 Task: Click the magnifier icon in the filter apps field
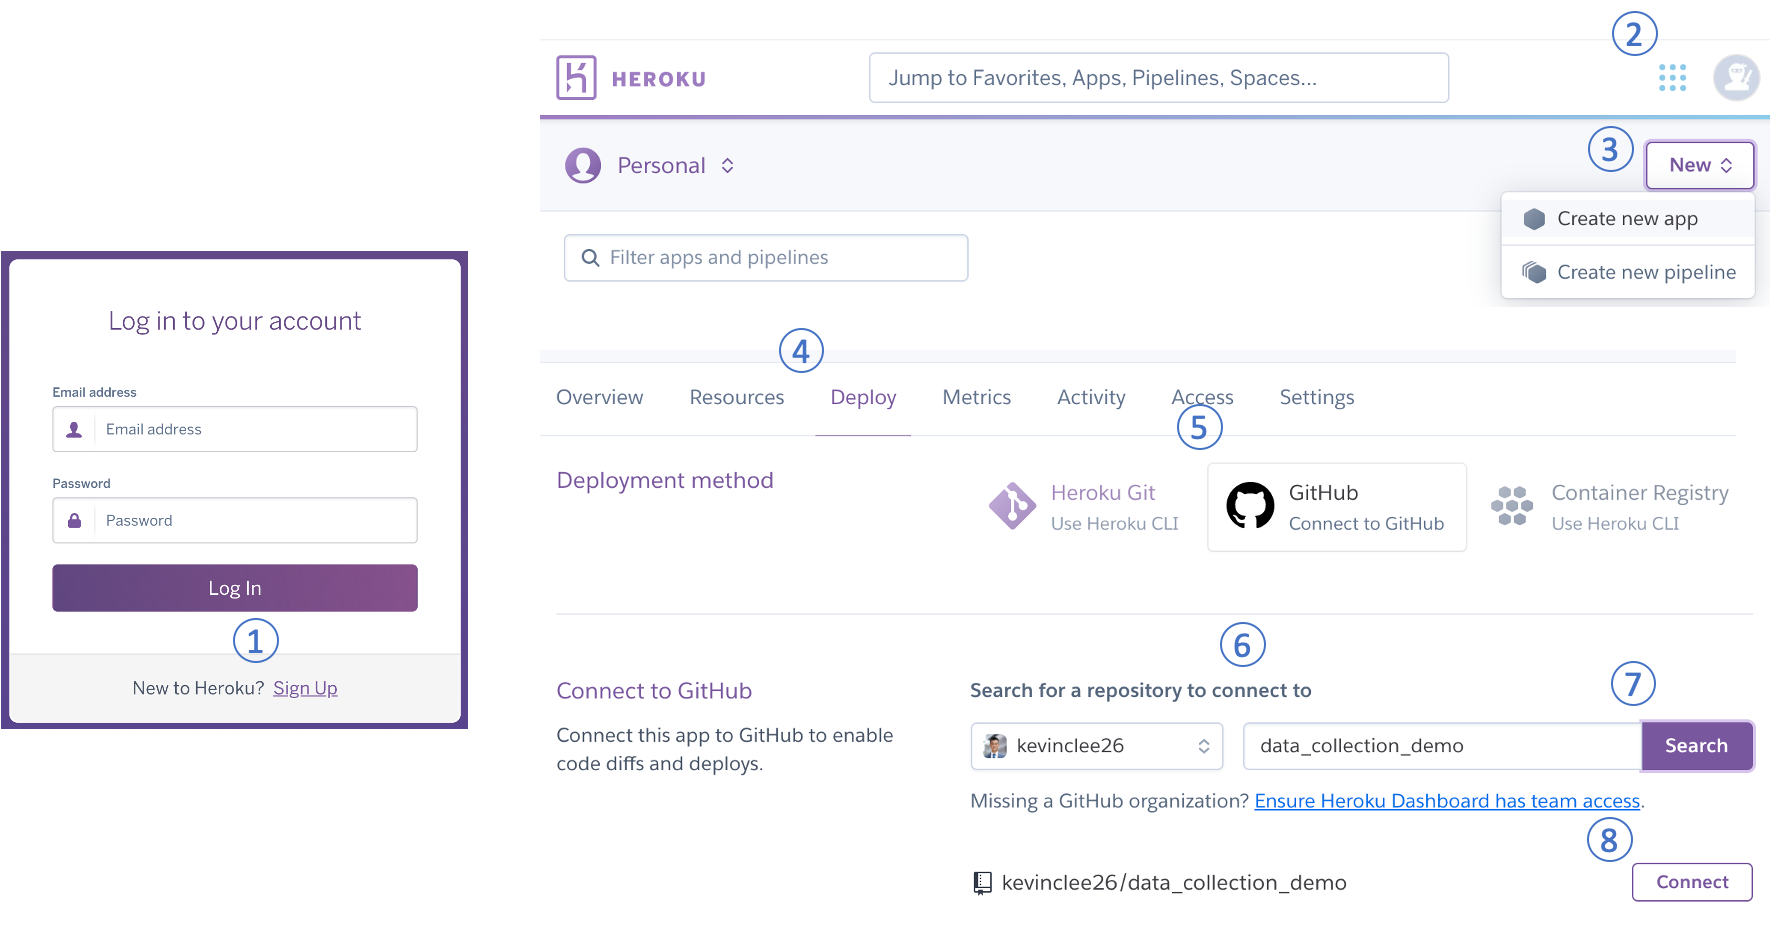coord(591,258)
